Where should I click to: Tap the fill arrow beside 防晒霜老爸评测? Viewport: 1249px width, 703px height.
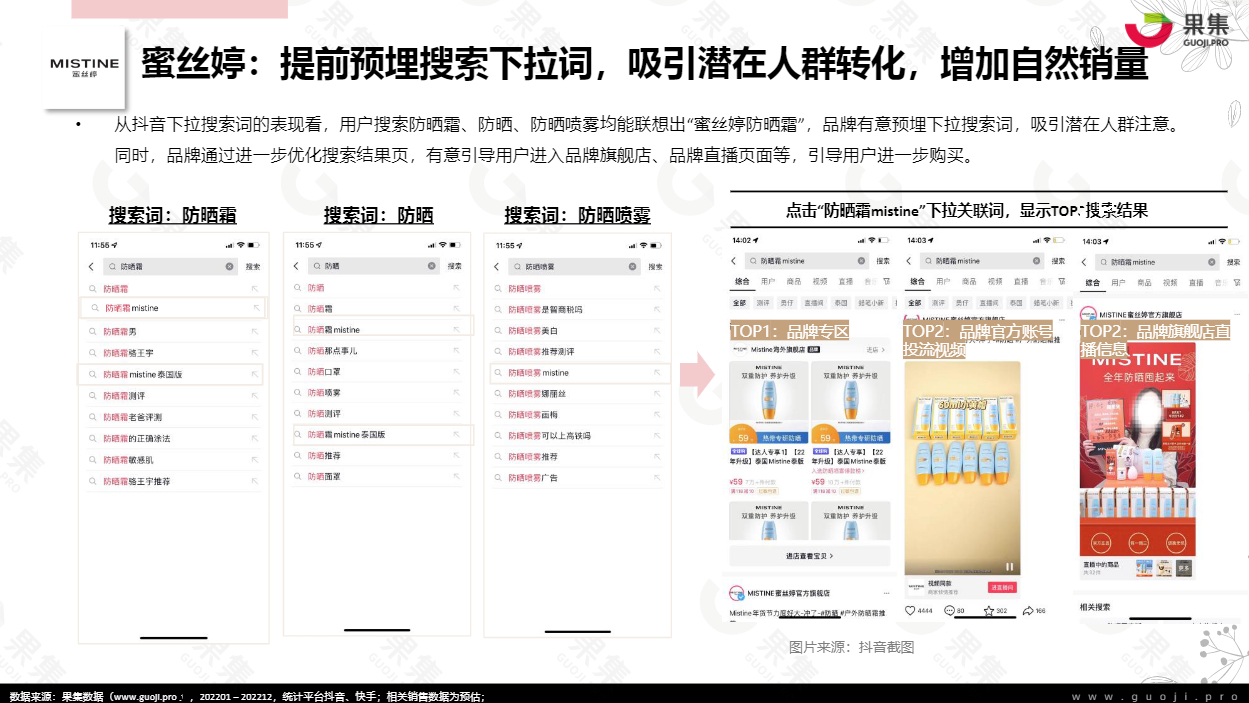[x=255, y=417]
